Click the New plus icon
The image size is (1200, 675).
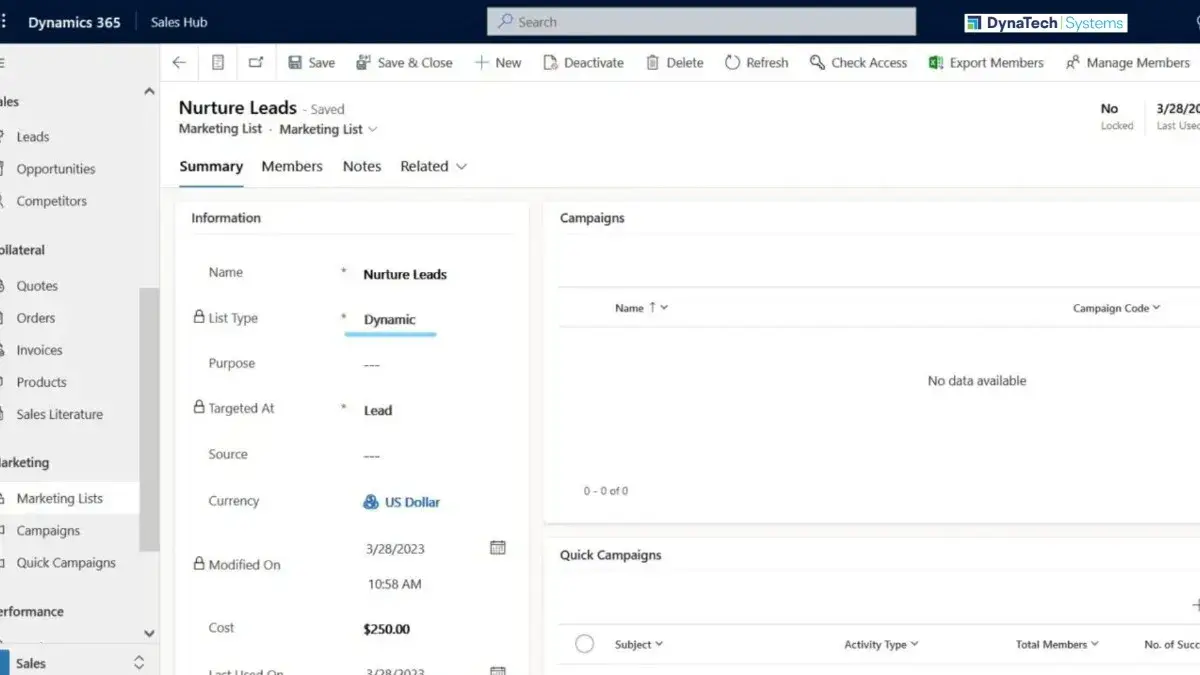coord(481,62)
